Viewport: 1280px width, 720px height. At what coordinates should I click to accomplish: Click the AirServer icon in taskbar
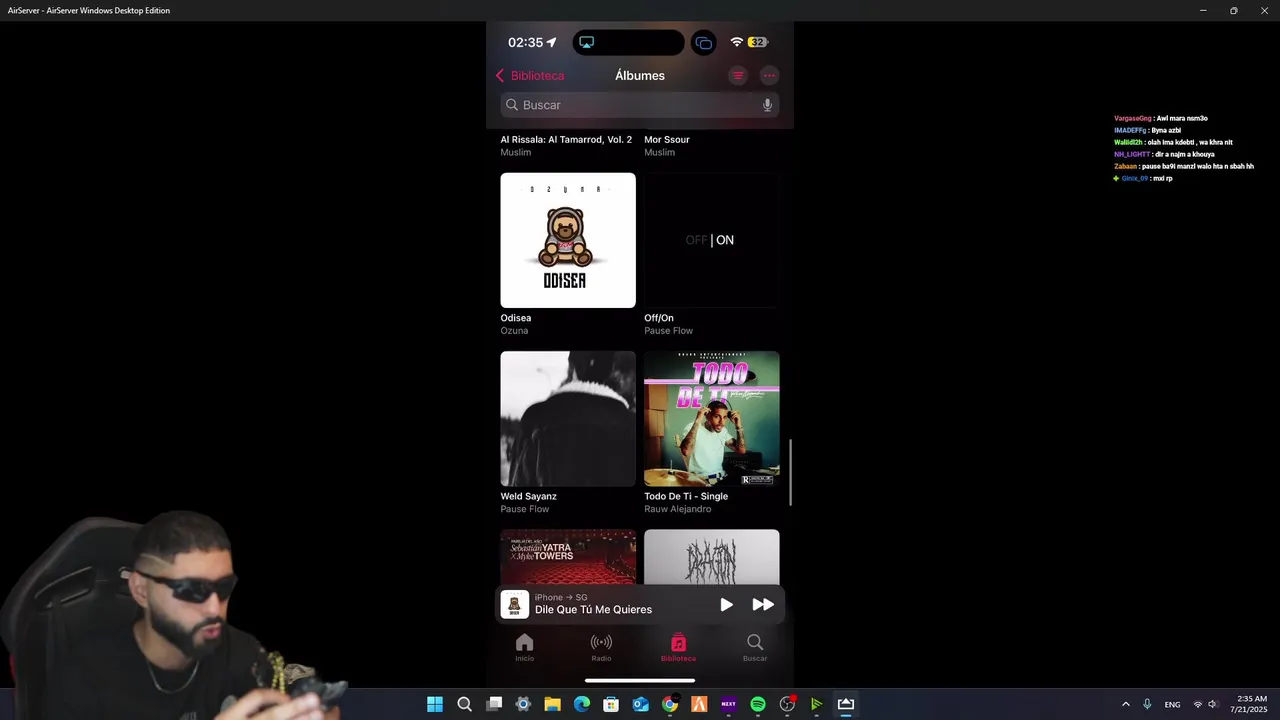(x=846, y=704)
